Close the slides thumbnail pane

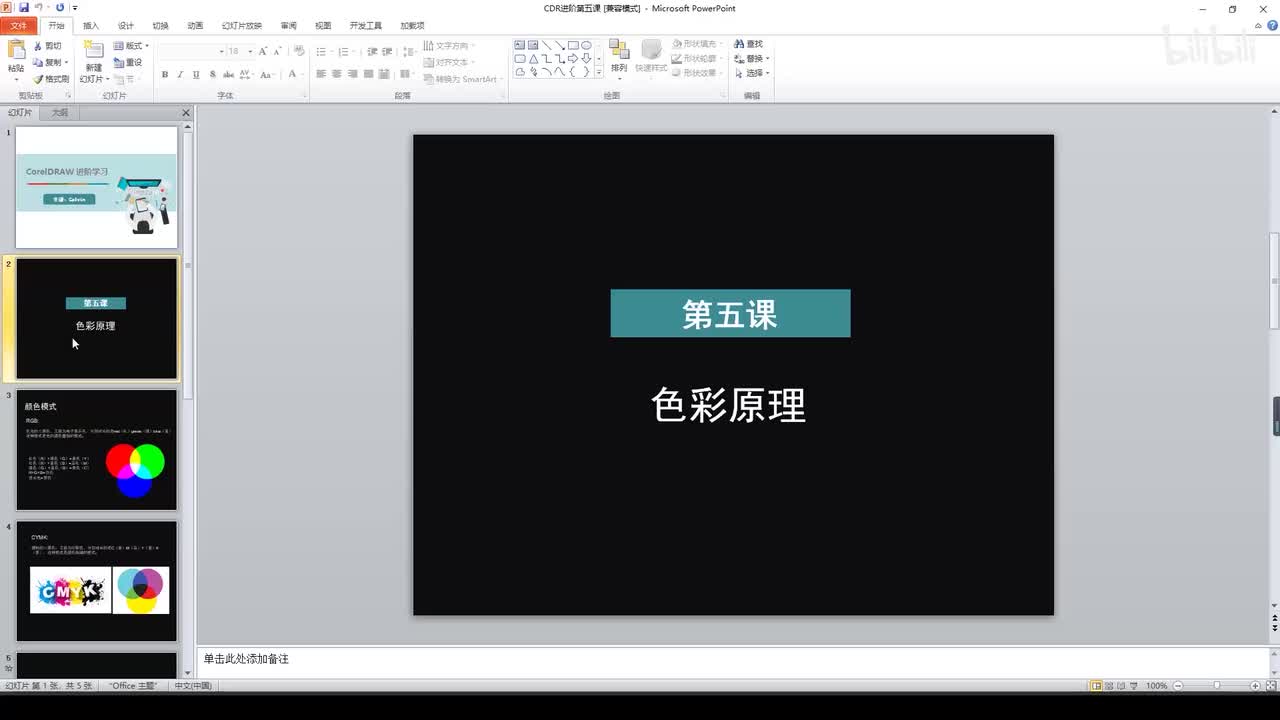(x=186, y=113)
